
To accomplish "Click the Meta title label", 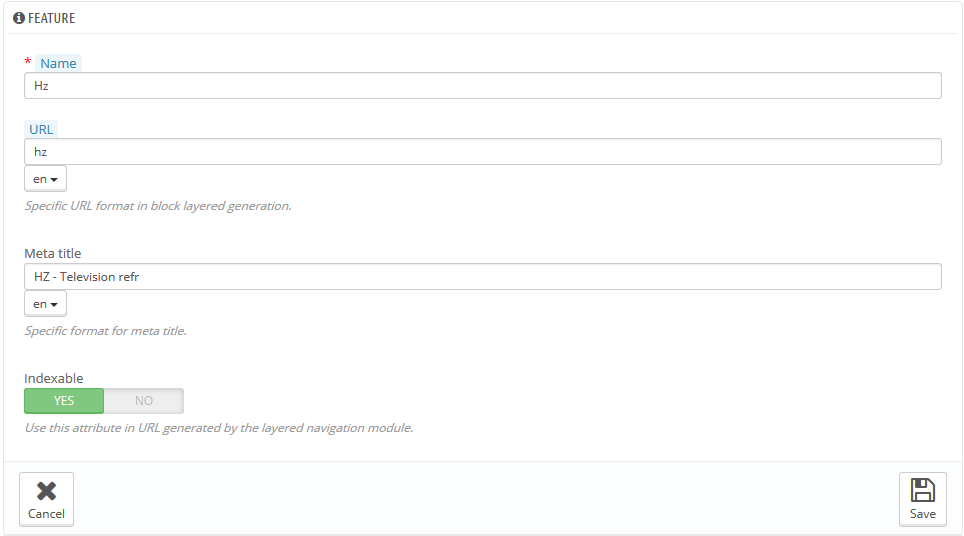I will [53, 254].
